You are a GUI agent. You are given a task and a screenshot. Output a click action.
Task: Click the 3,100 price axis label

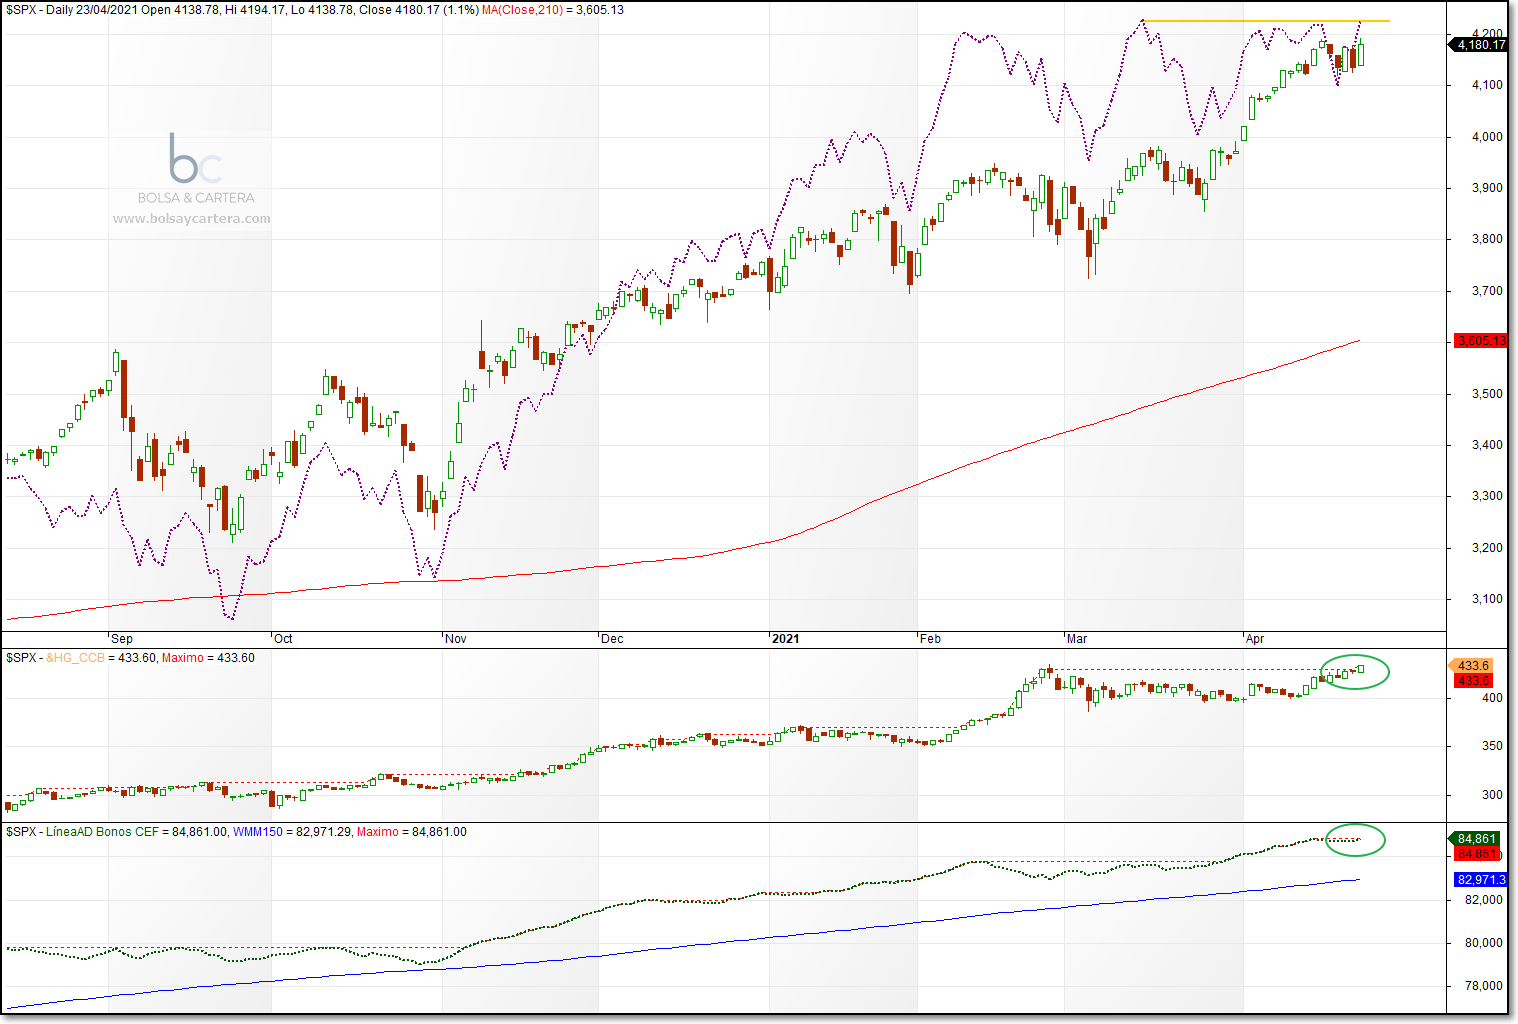point(1487,599)
